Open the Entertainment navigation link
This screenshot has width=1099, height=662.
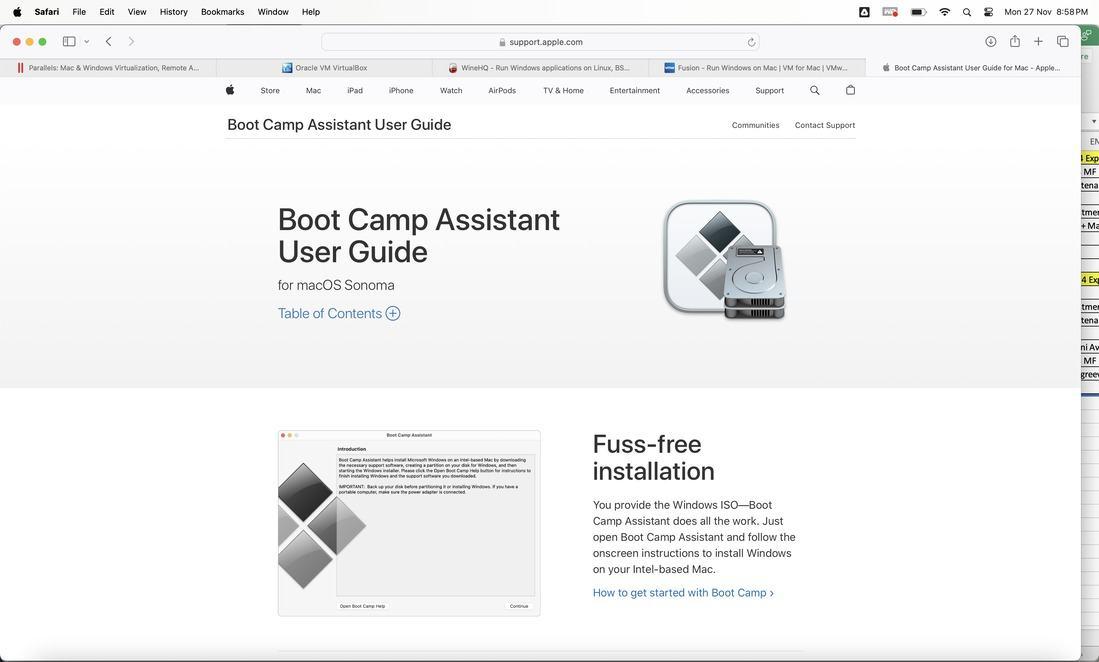coord(634,90)
